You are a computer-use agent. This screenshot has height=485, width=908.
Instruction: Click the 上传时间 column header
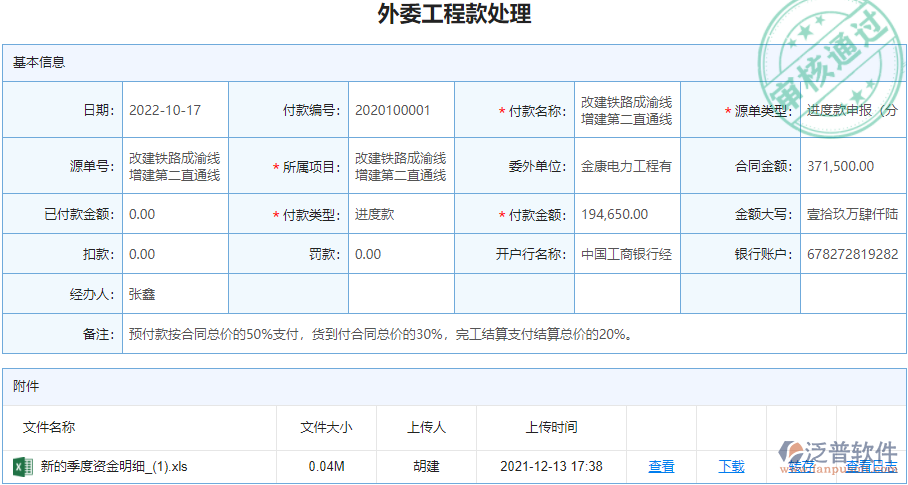[x=551, y=428]
